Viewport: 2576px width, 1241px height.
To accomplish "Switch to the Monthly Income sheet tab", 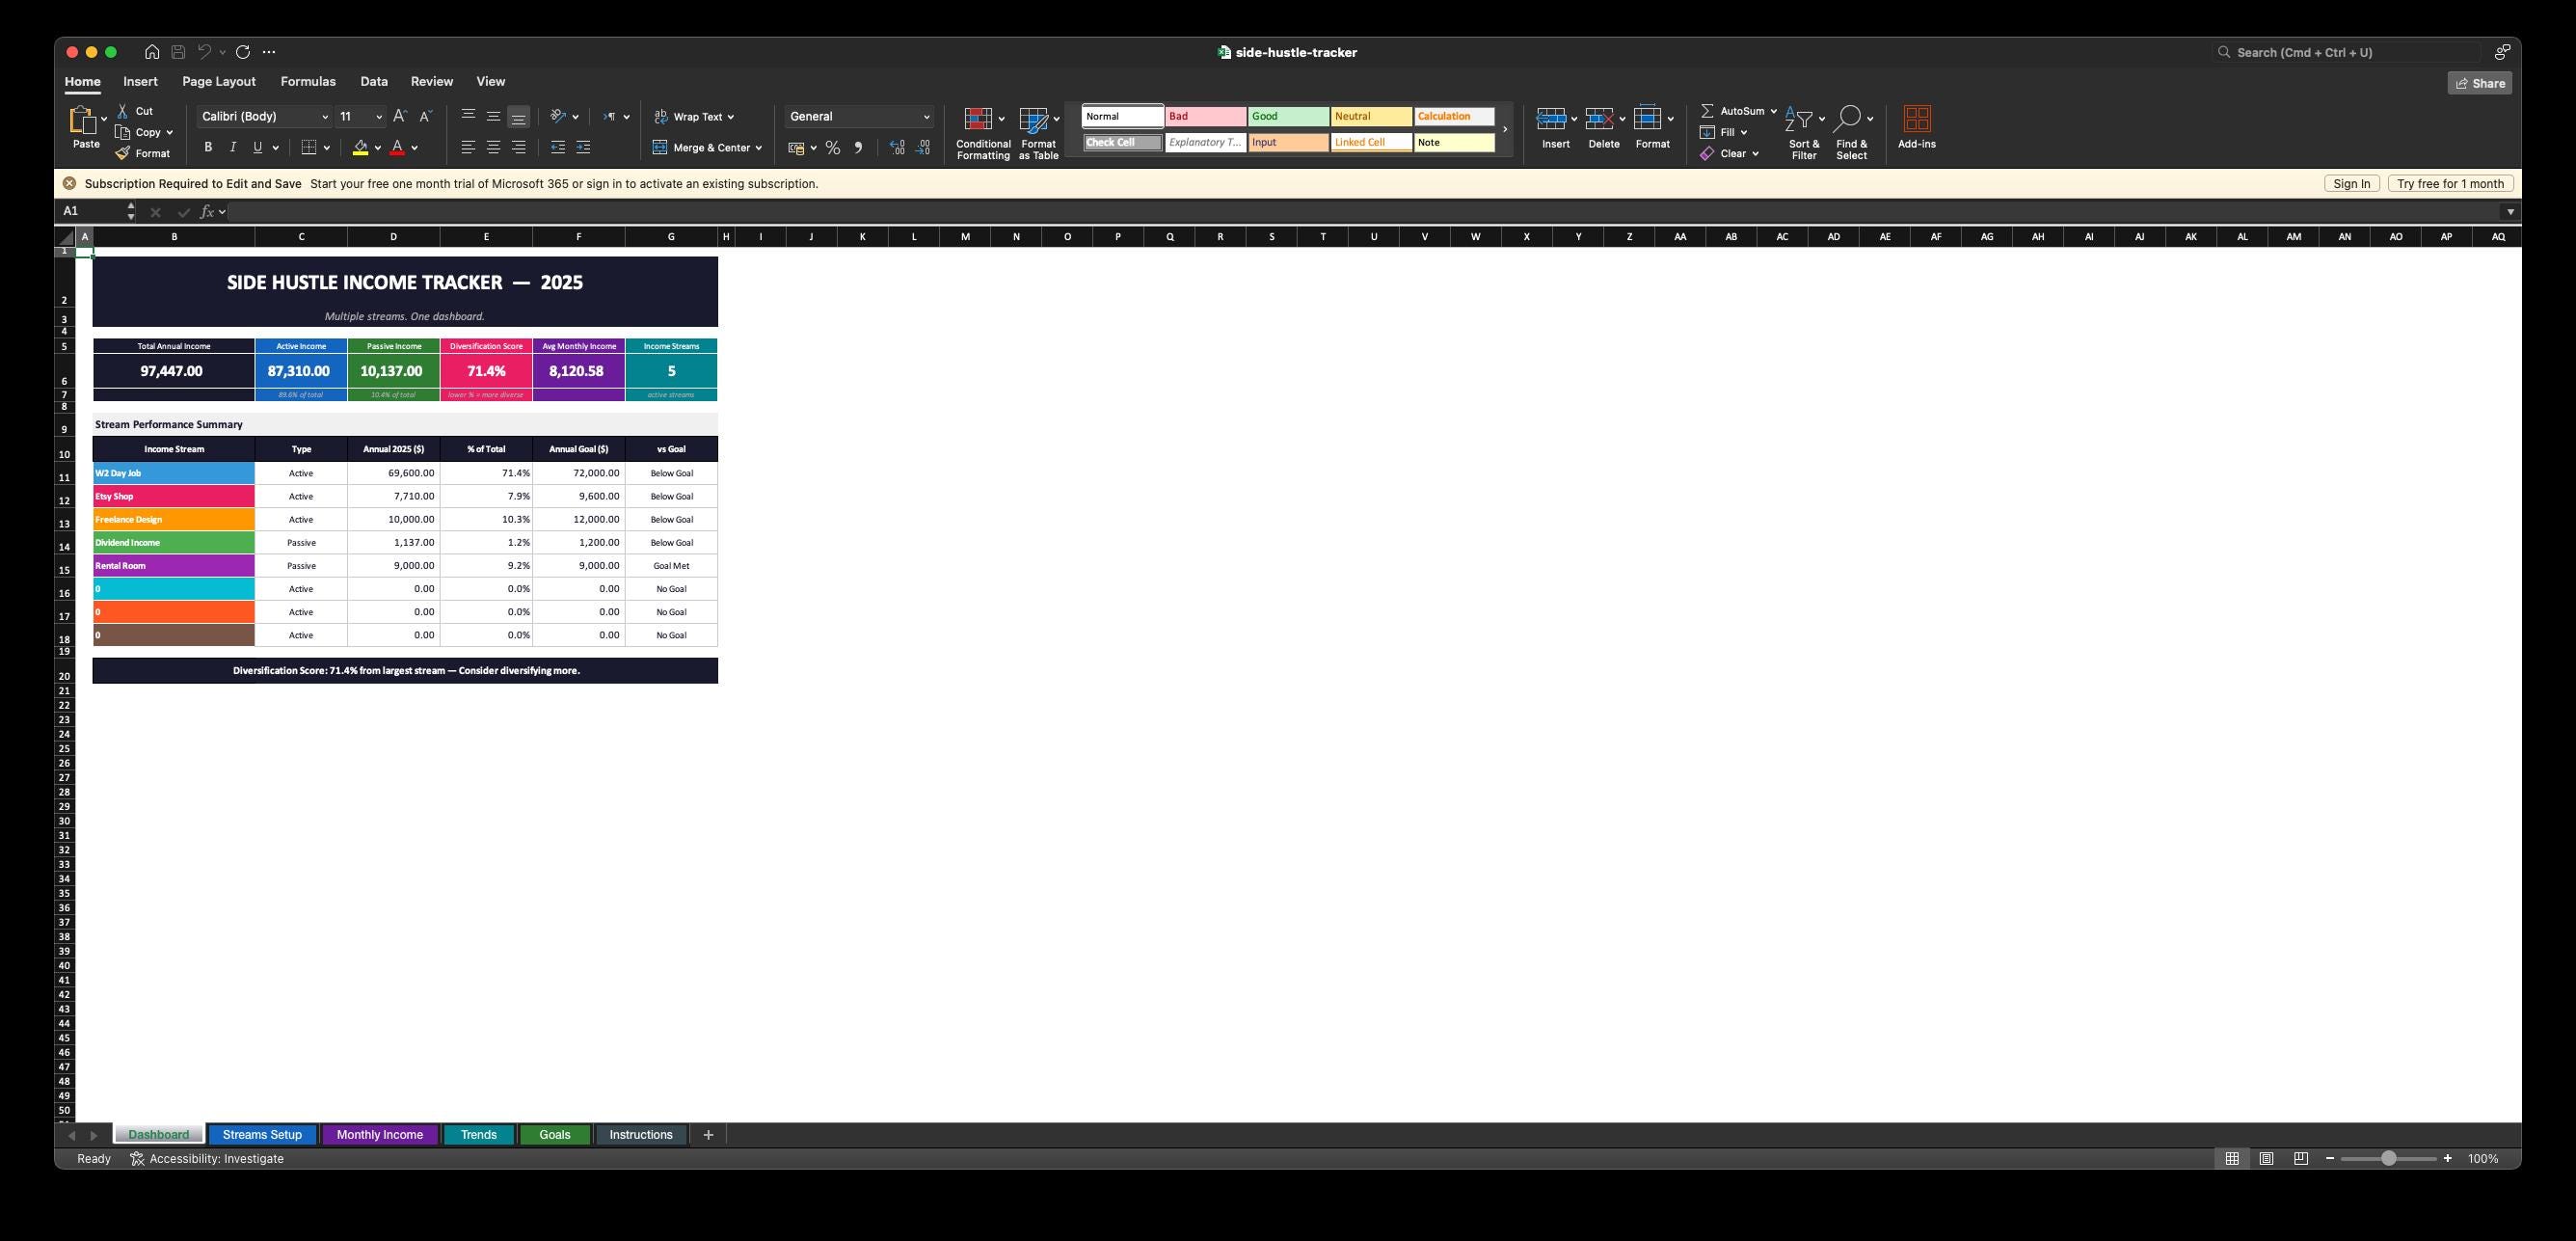I will coord(380,1134).
